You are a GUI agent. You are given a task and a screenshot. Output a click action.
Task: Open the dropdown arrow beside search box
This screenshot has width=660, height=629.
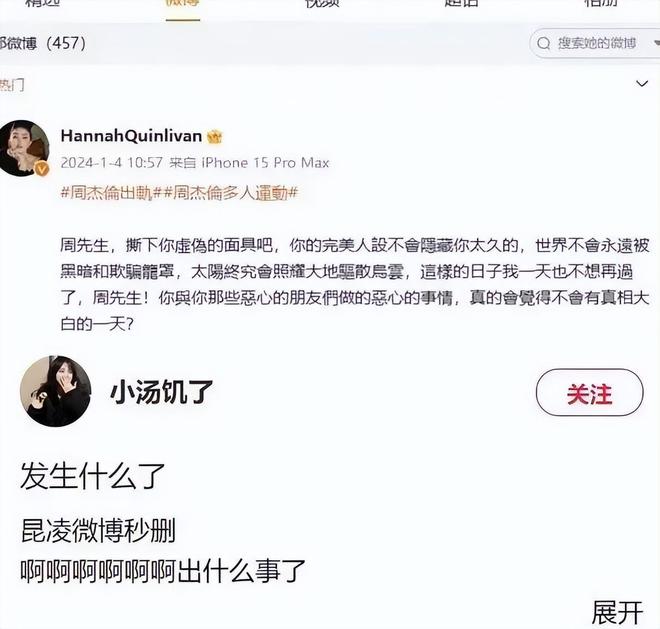coord(657,43)
